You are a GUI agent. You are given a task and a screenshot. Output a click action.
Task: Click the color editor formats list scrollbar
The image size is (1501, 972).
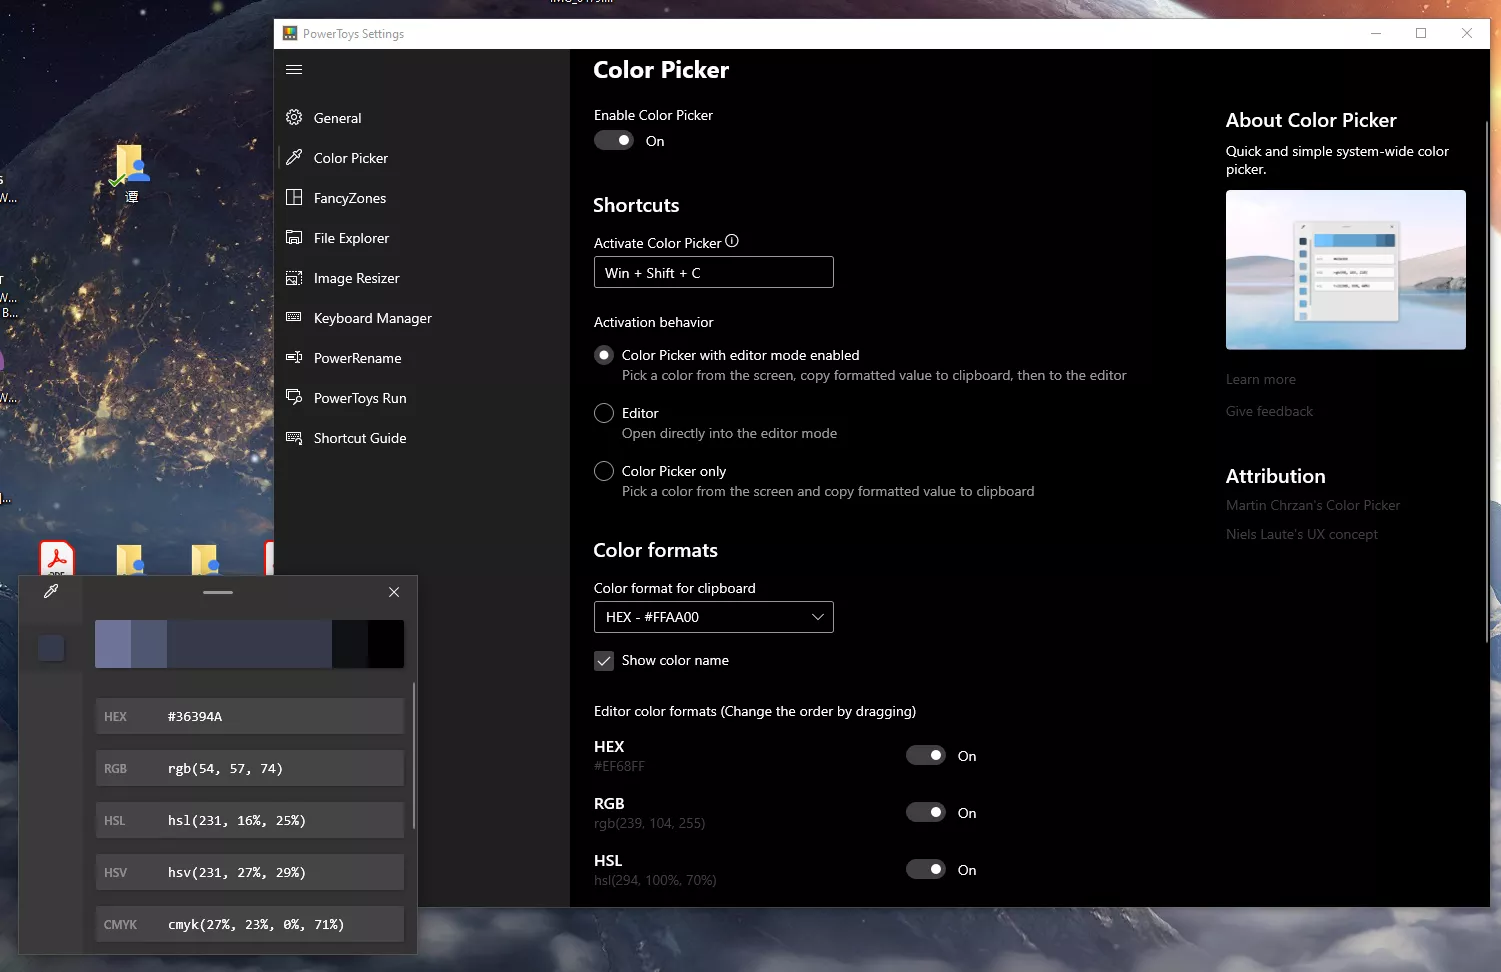pyautogui.click(x=413, y=755)
